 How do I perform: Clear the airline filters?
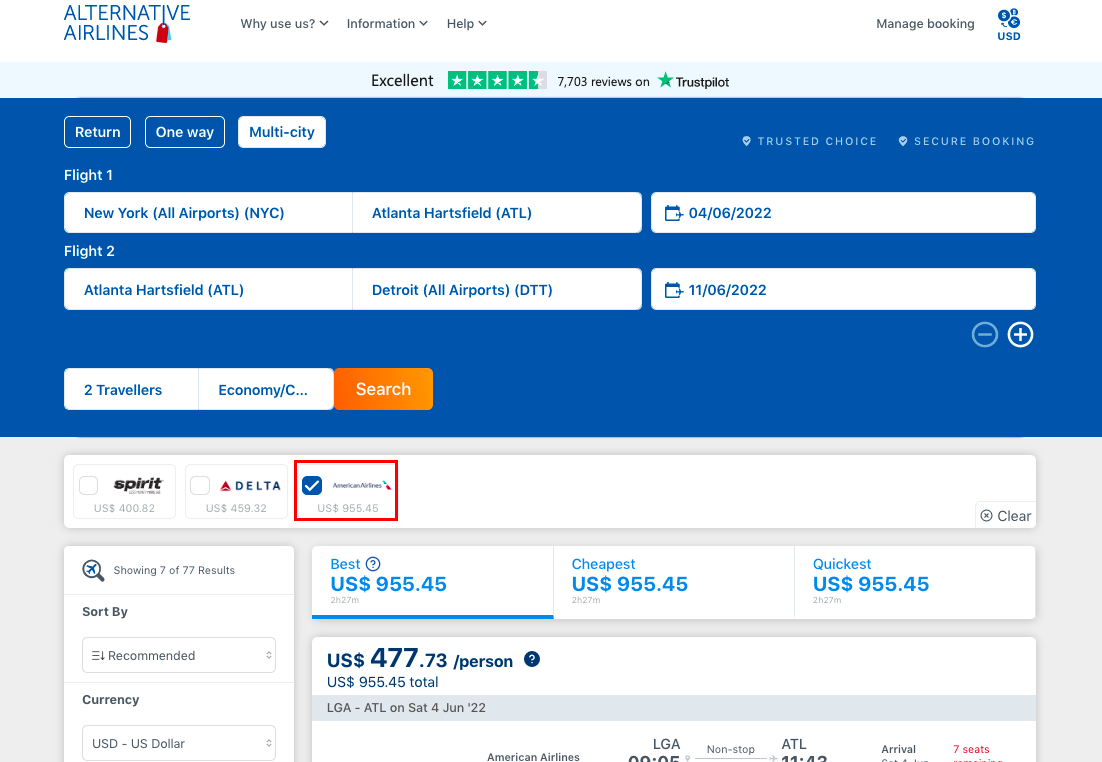click(x=1006, y=516)
